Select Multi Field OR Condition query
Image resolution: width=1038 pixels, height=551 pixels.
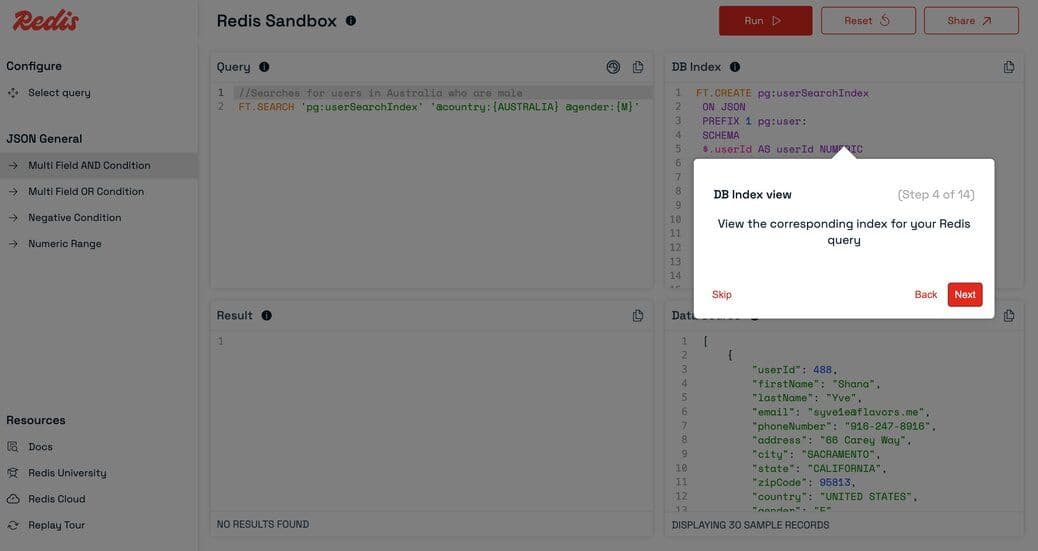tap(86, 192)
